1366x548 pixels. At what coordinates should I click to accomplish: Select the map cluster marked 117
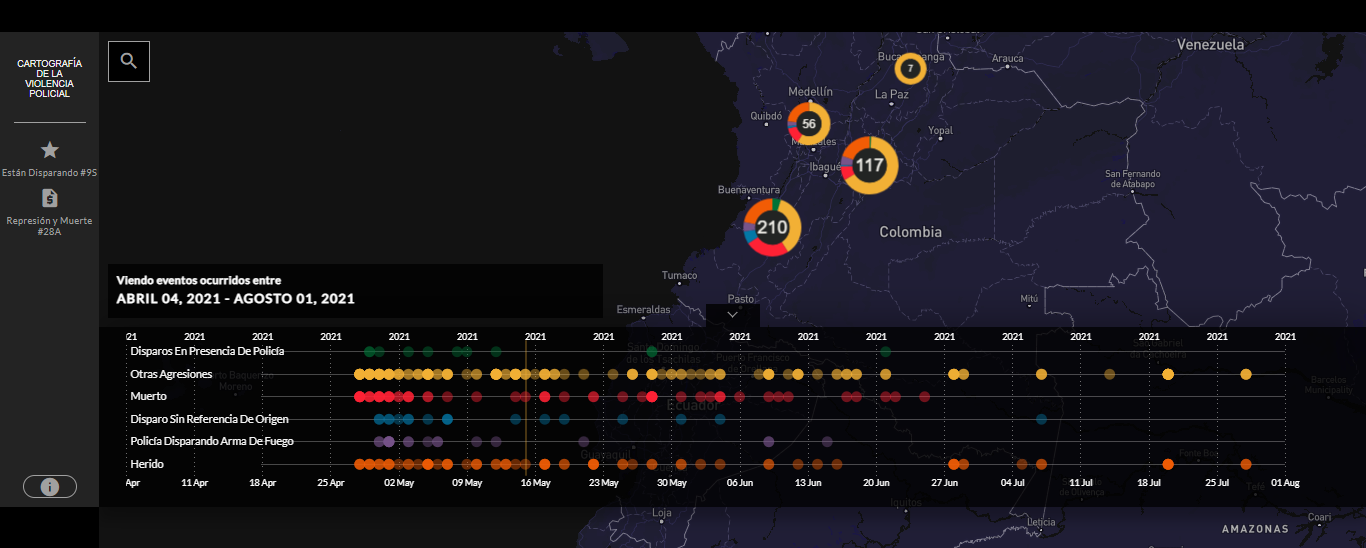click(x=869, y=165)
